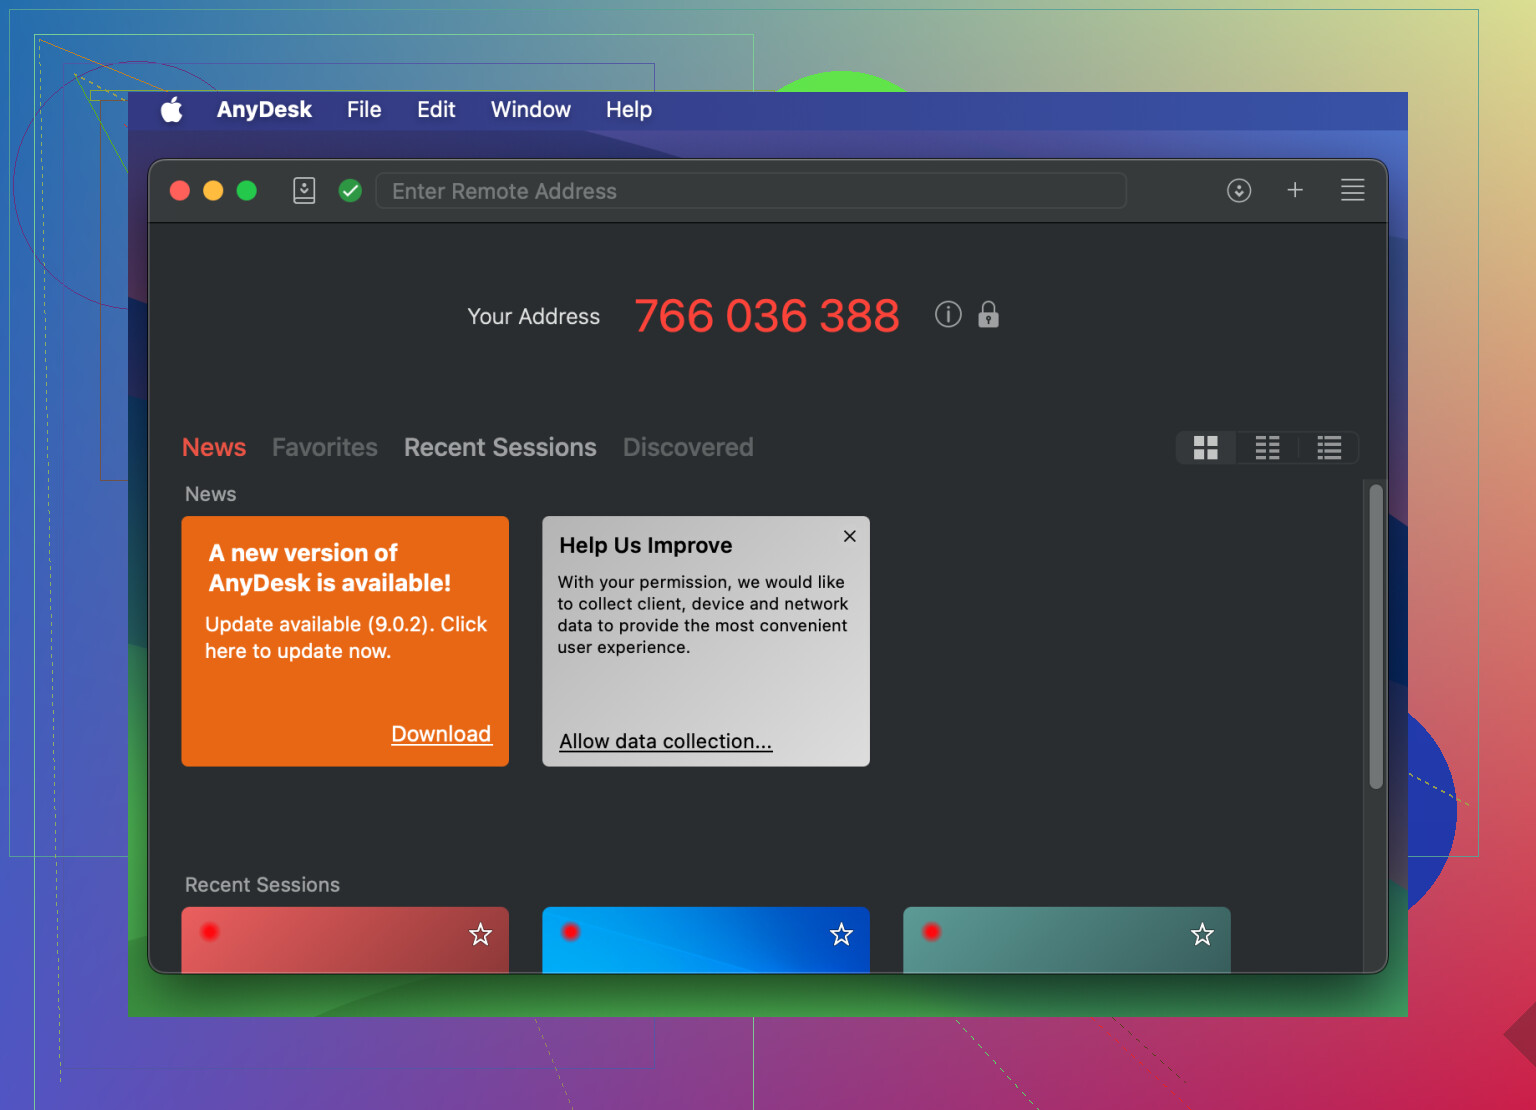Screen dimensions: 1536x1110
Task: Open the Edit menu
Action: tap(436, 110)
